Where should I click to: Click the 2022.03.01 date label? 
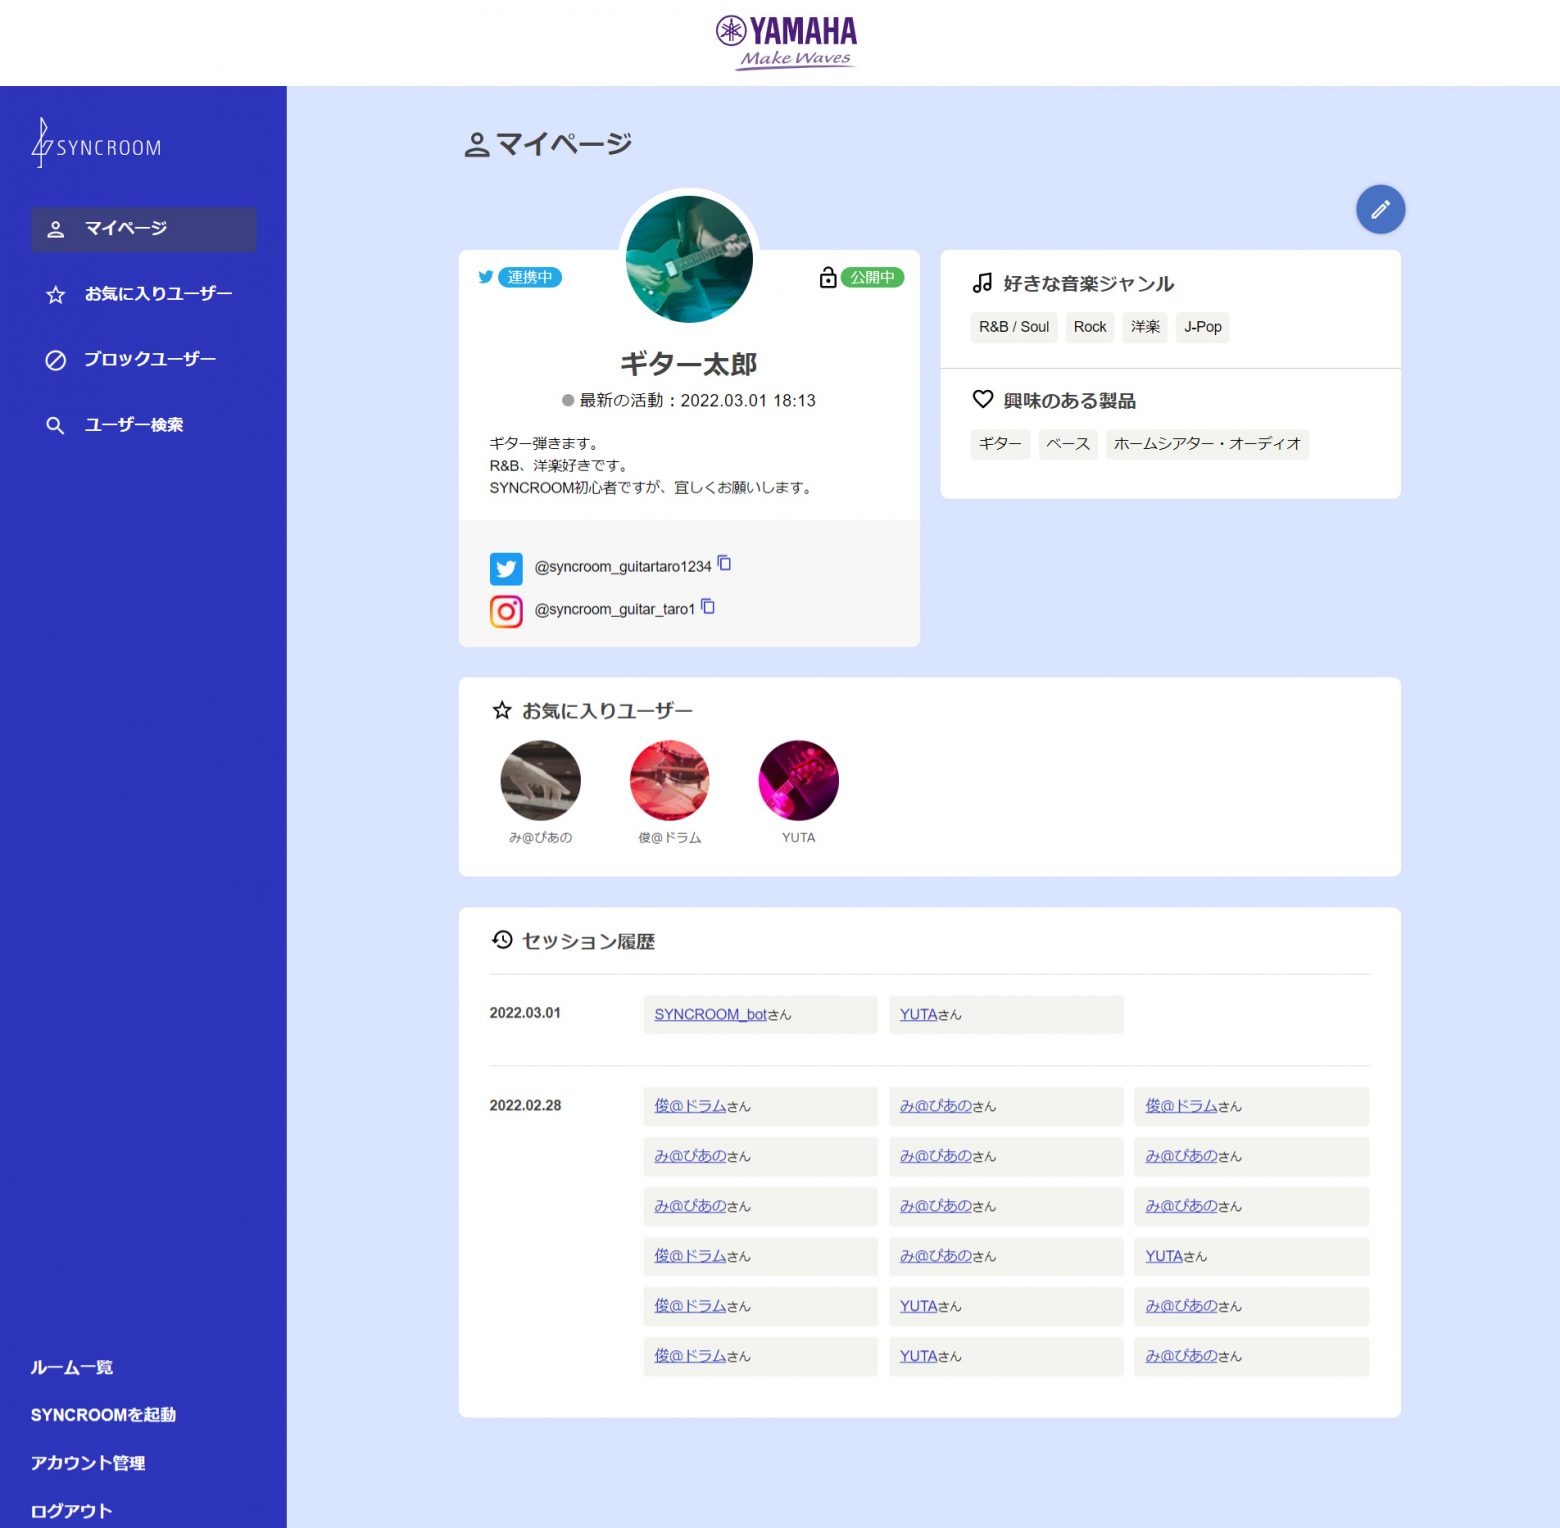525,1013
